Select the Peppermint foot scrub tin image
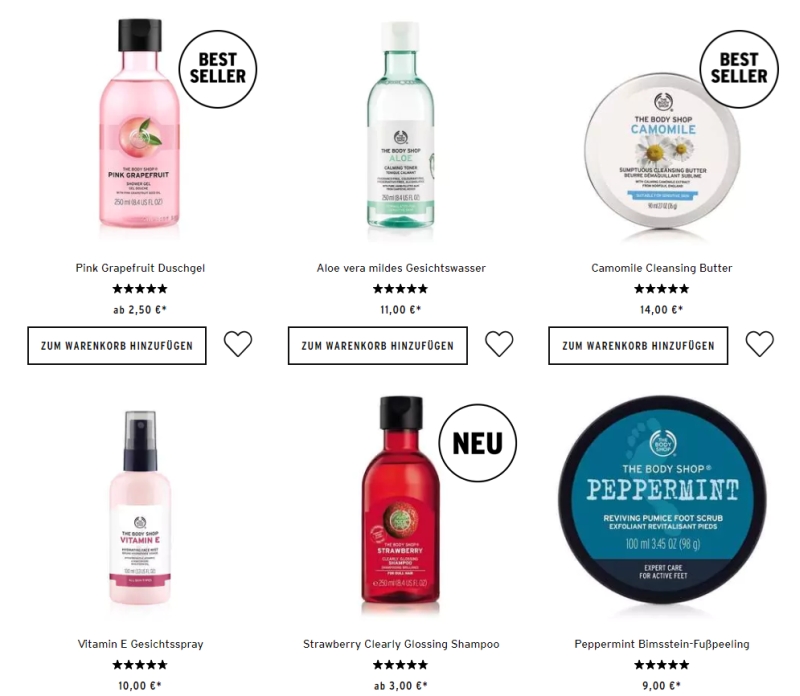The width and height of the screenshot is (800, 696). point(662,500)
